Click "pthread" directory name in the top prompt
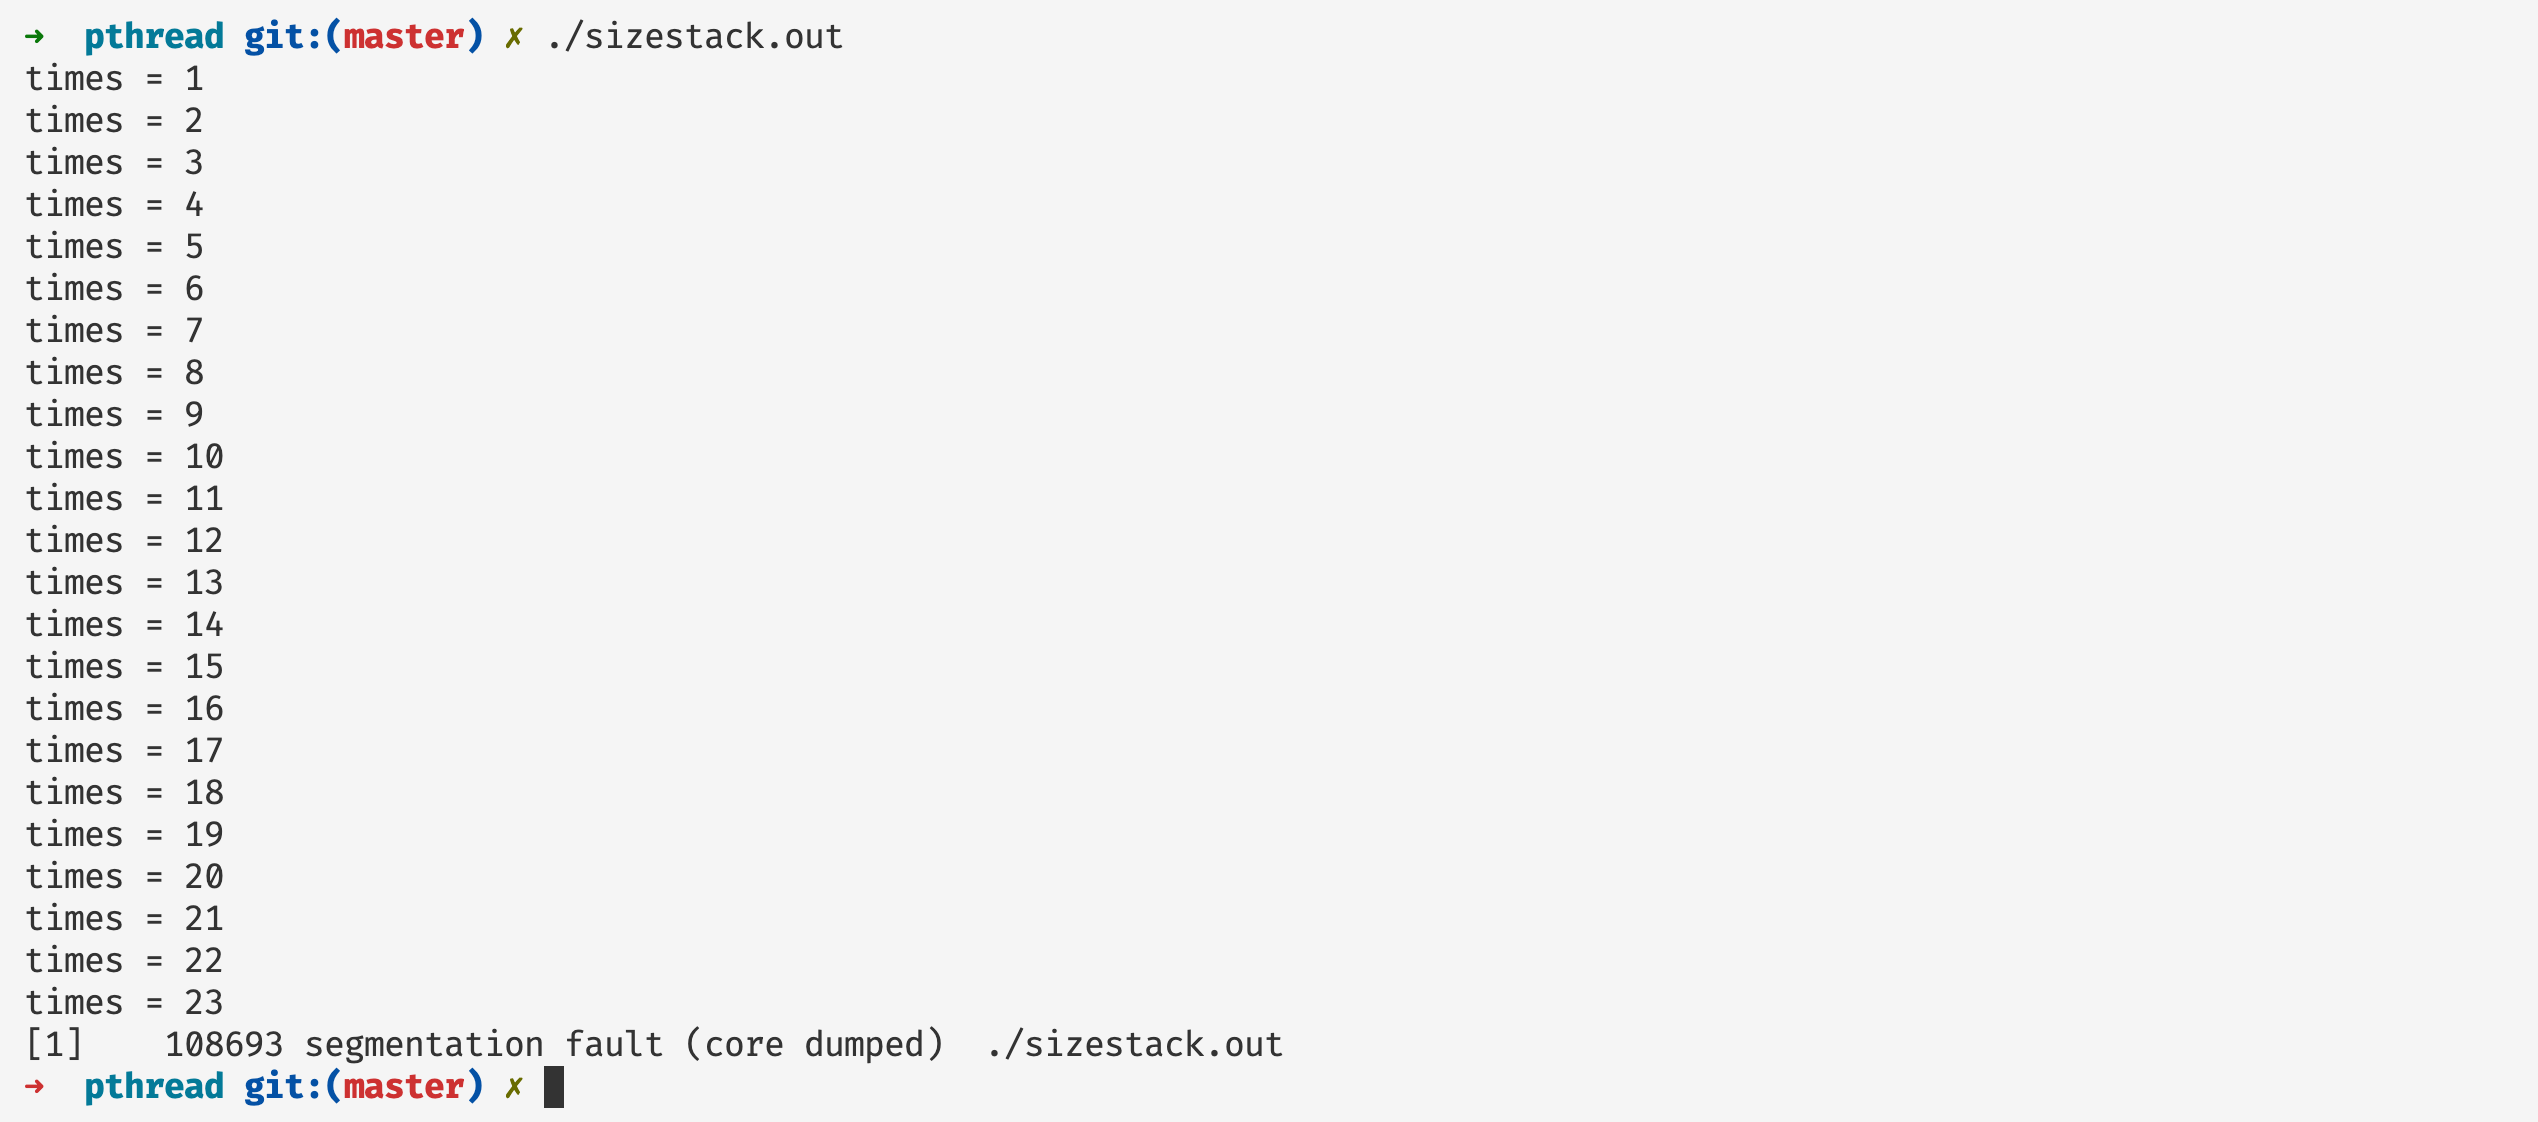2538x1122 pixels. 154,37
